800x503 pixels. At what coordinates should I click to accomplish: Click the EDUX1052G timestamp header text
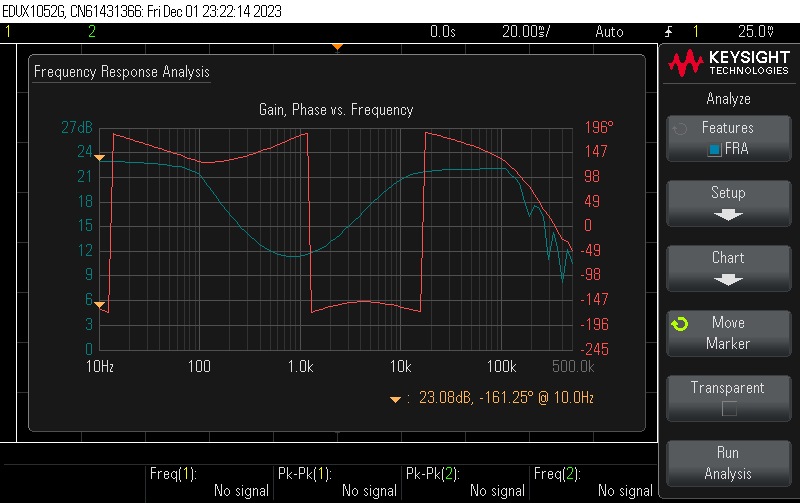click(x=142, y=11)
